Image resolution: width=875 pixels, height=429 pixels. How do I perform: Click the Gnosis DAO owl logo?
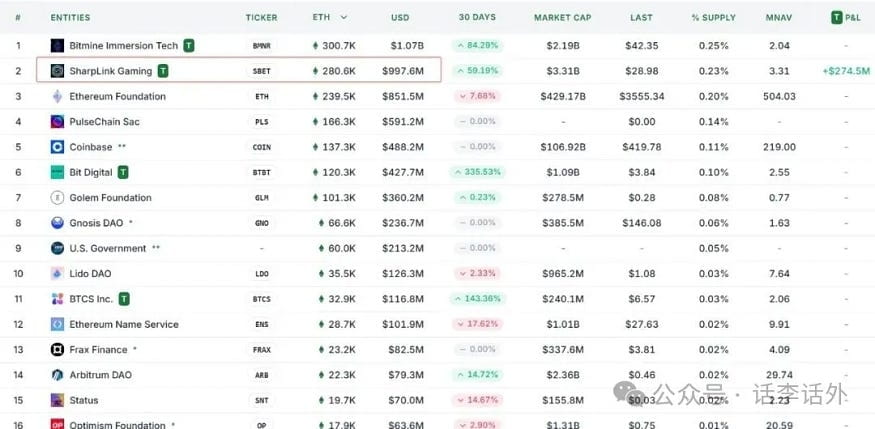click(57, 223)
